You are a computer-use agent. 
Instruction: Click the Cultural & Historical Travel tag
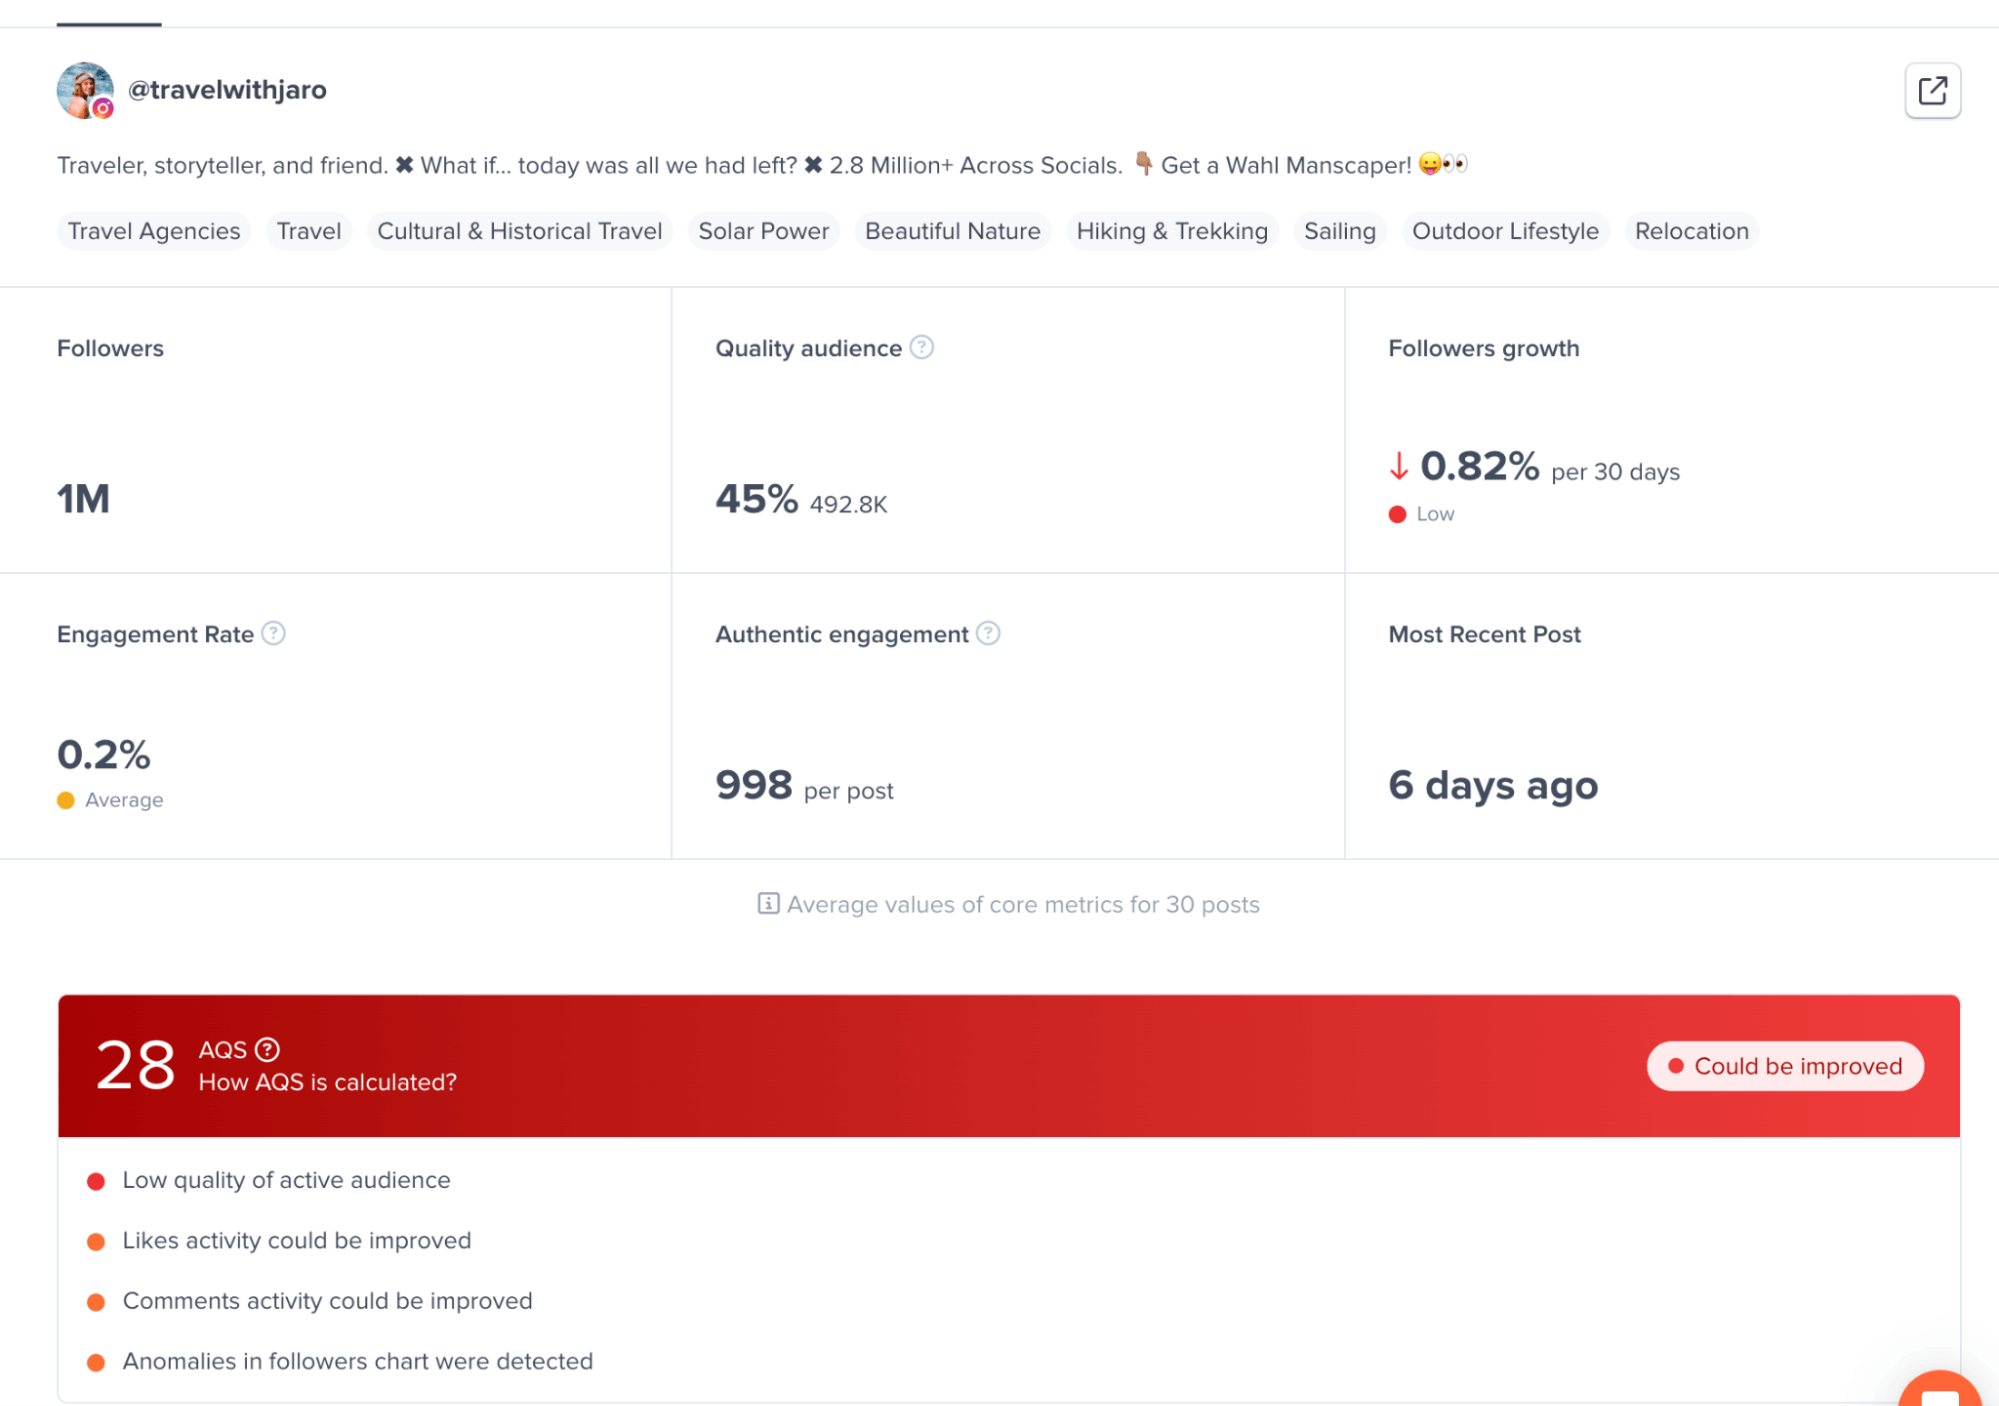pyautogui.click(x=519, y=231)
